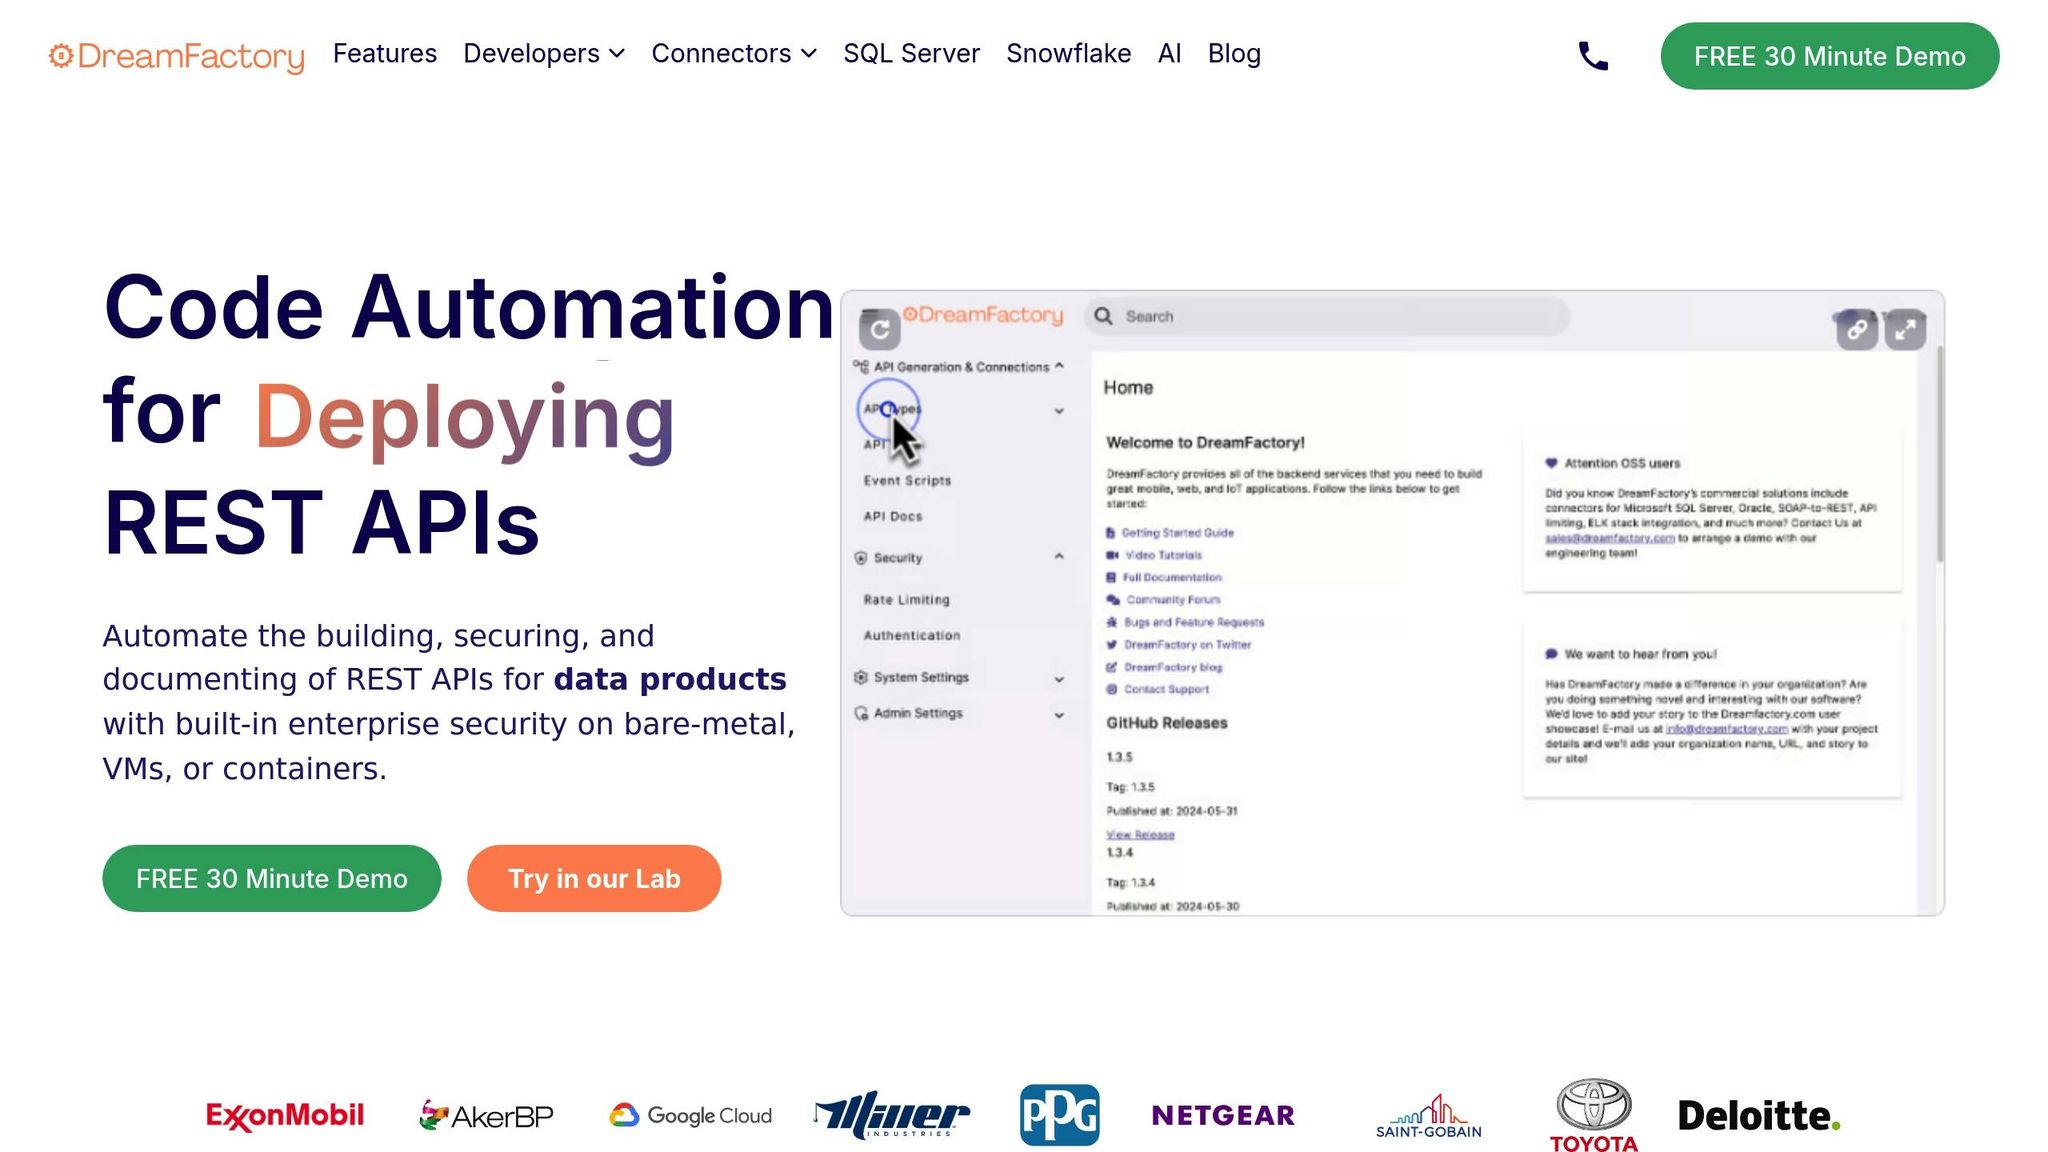Viewport: 2048px width, 1152px height.
Task: Click the DreamFactory logo in navbar
Action: [x=177, y=56]
